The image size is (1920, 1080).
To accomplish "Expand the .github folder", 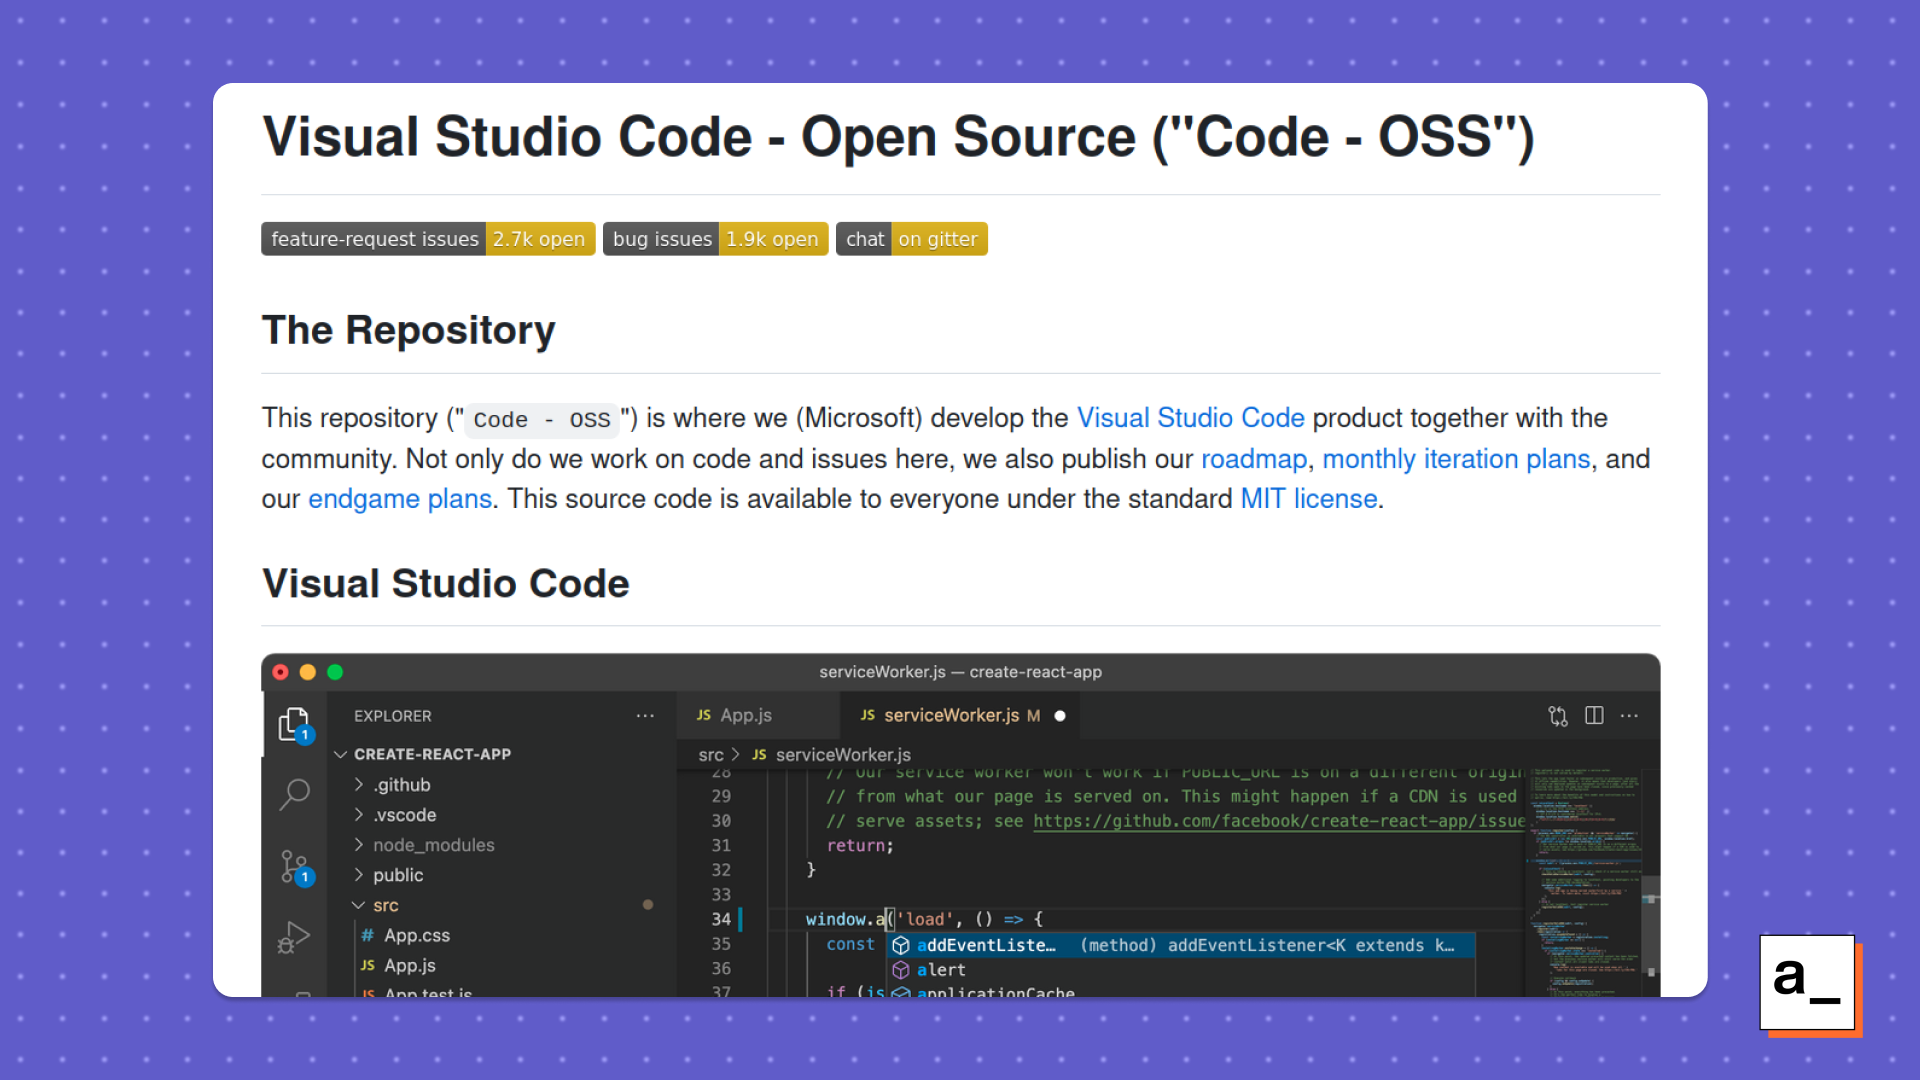I will (x=401, y=785).
